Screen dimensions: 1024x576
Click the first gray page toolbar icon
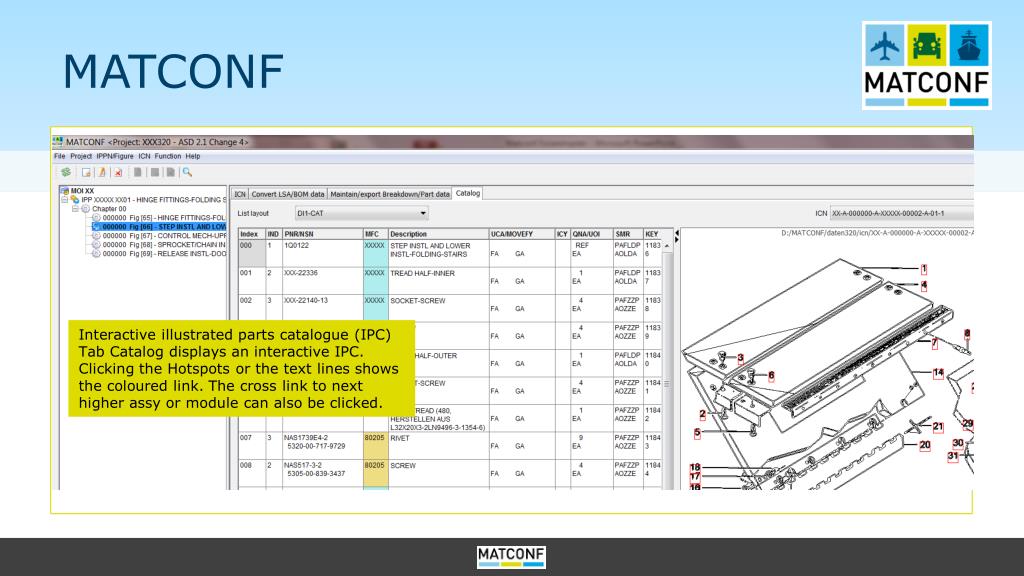point(138,172)
